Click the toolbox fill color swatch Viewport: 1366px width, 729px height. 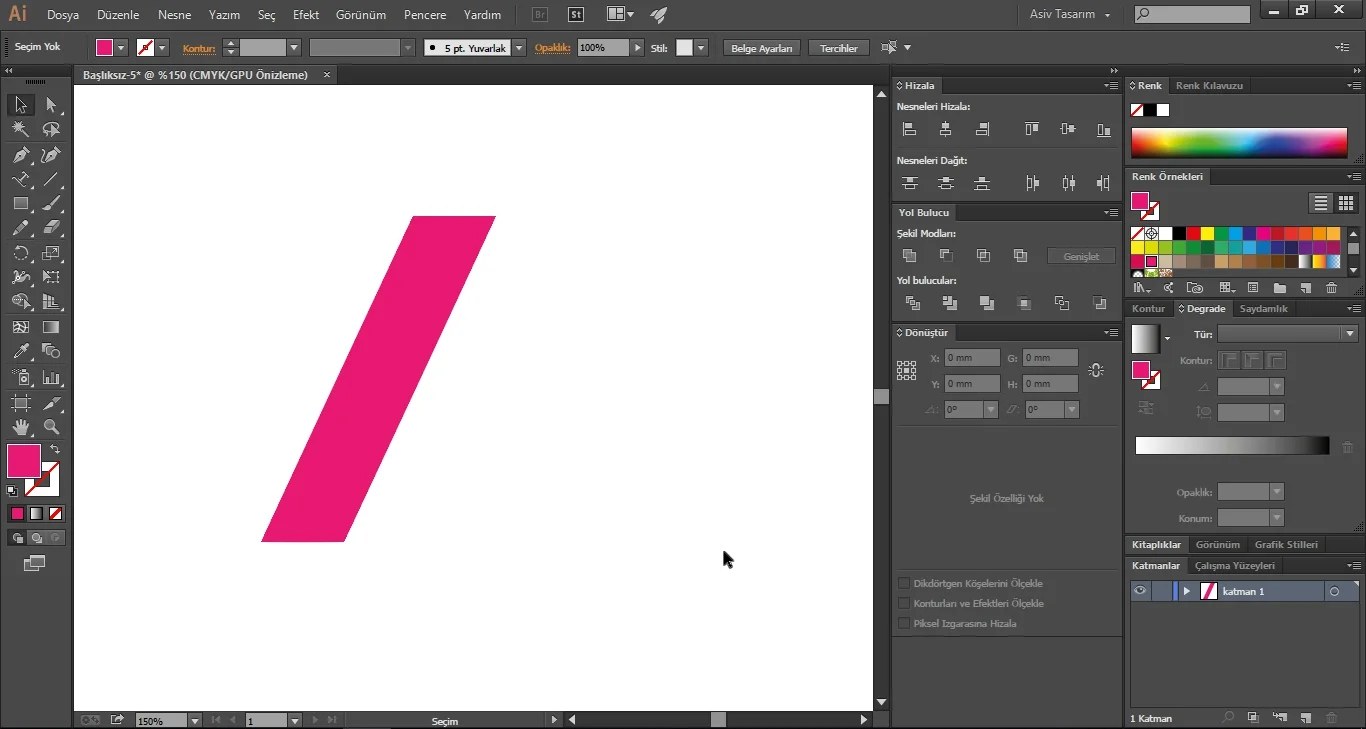point(24,461)
